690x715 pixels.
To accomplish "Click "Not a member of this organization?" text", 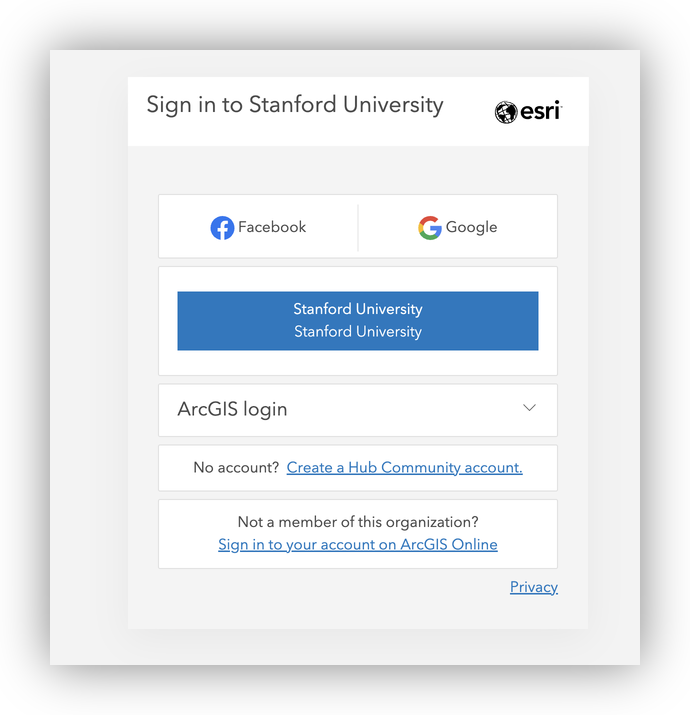I will [358, 522].
